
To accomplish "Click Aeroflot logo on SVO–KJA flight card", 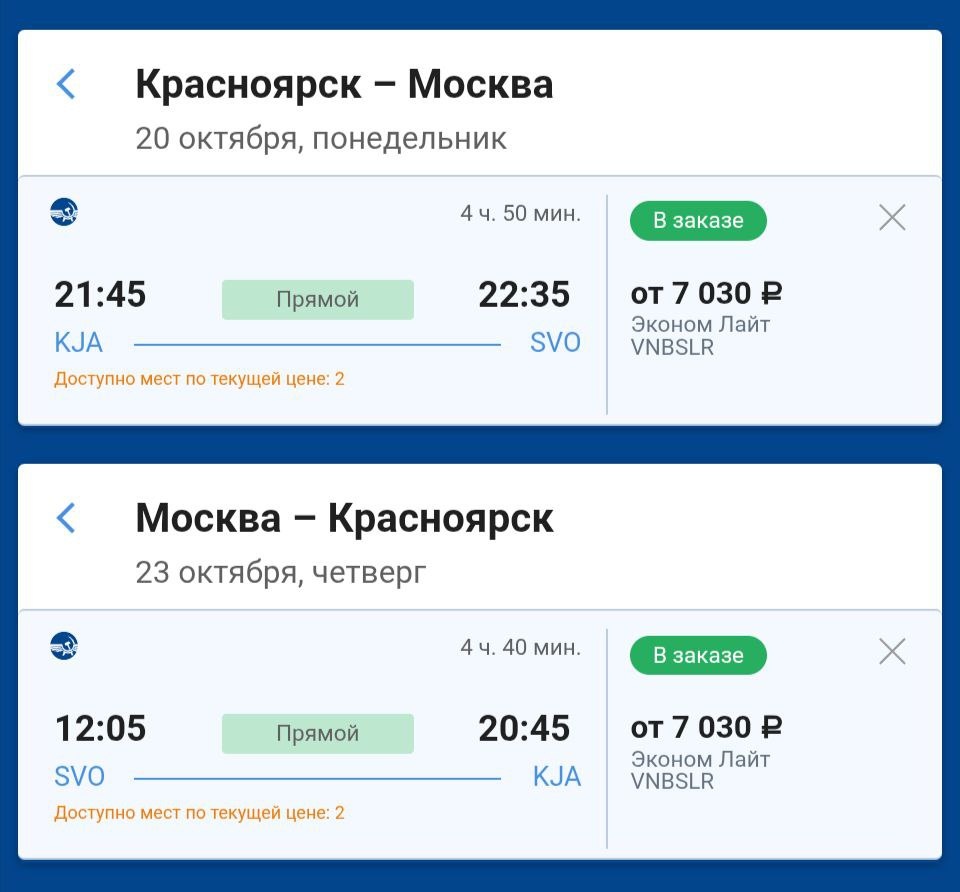I will click(x=64, y=646).
